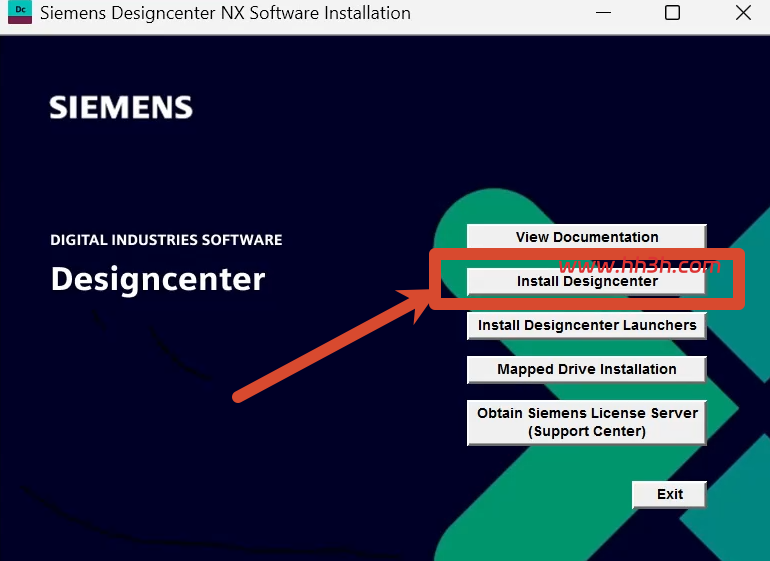Choose Install Designcenter Launchers
The height and width of the screenshot is (561, 770).
click(x=587, y=325)
